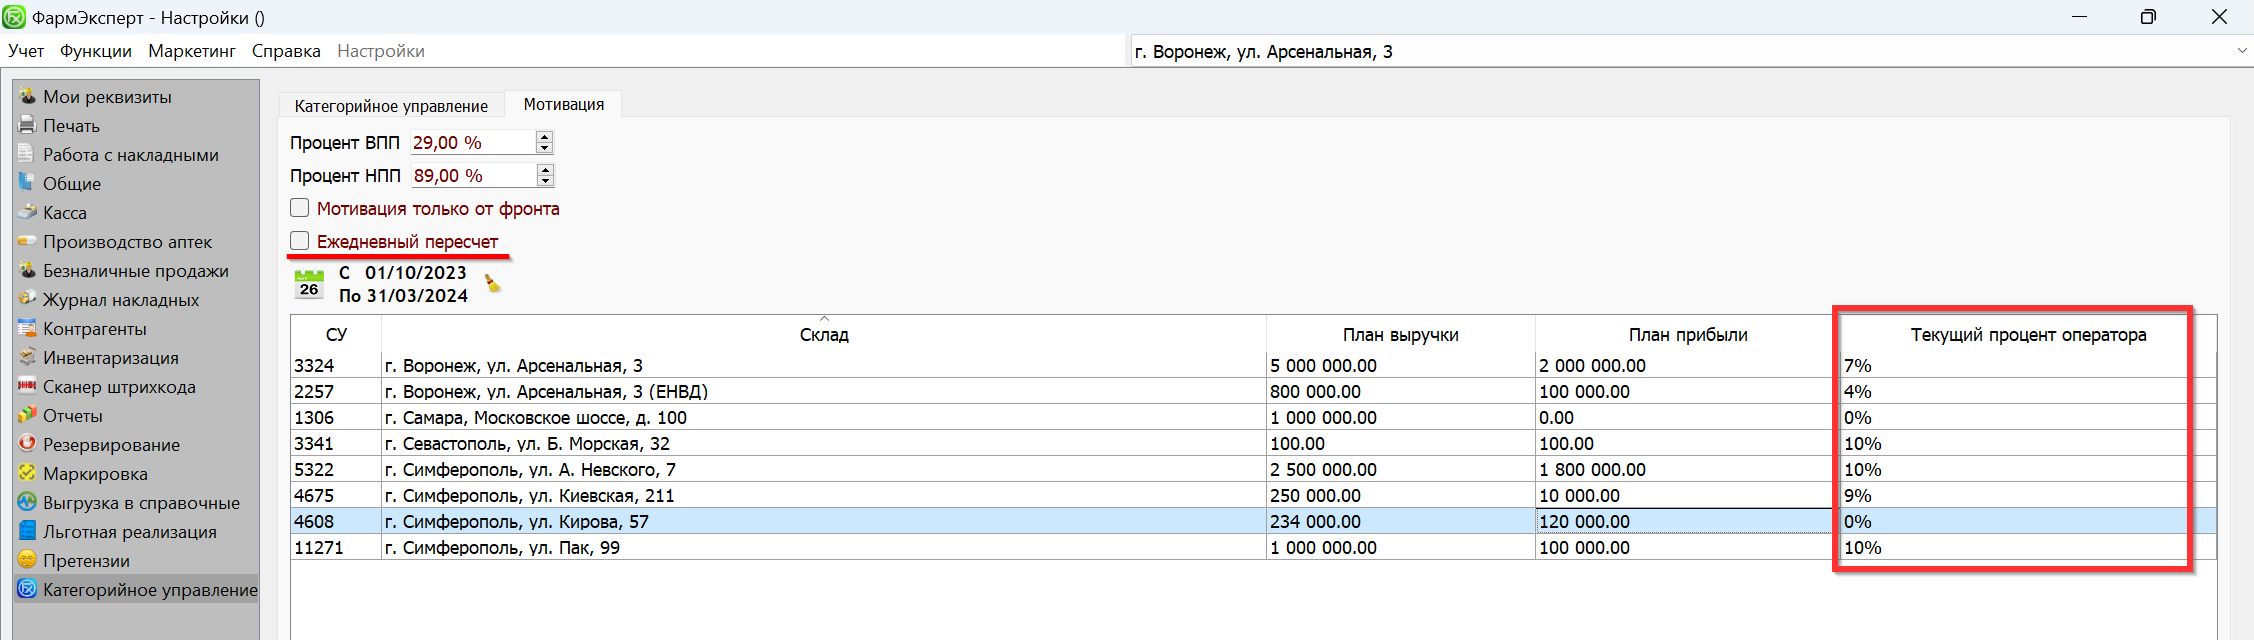Open Касса settings via its icon
Screen dimensions: 2254x640
27,212
